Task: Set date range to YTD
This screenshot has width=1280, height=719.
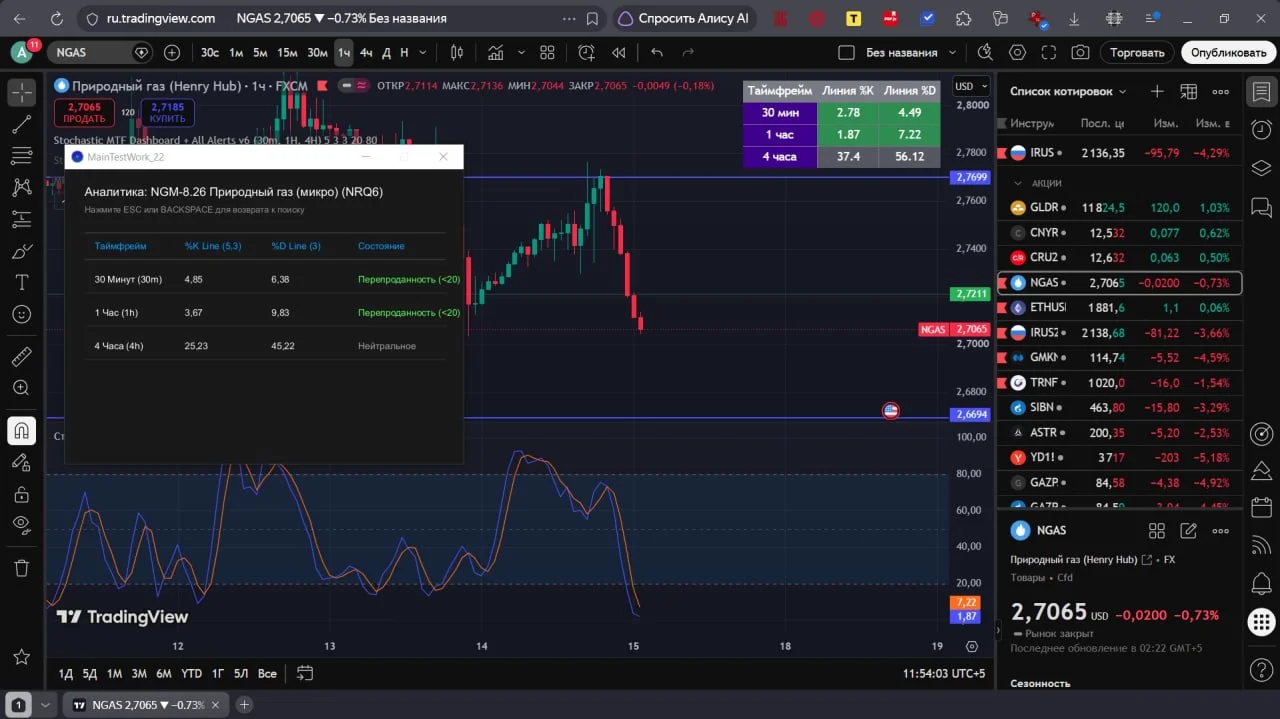Action: (191, 673)
